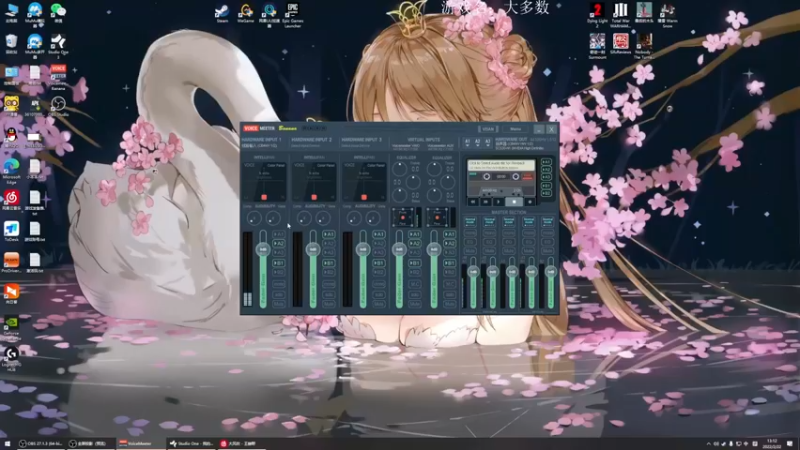This screenshot has height=450, width=800.
Task: Toggle A2 bus on Voicemeeter VAIO input
Action: [414, 243]
